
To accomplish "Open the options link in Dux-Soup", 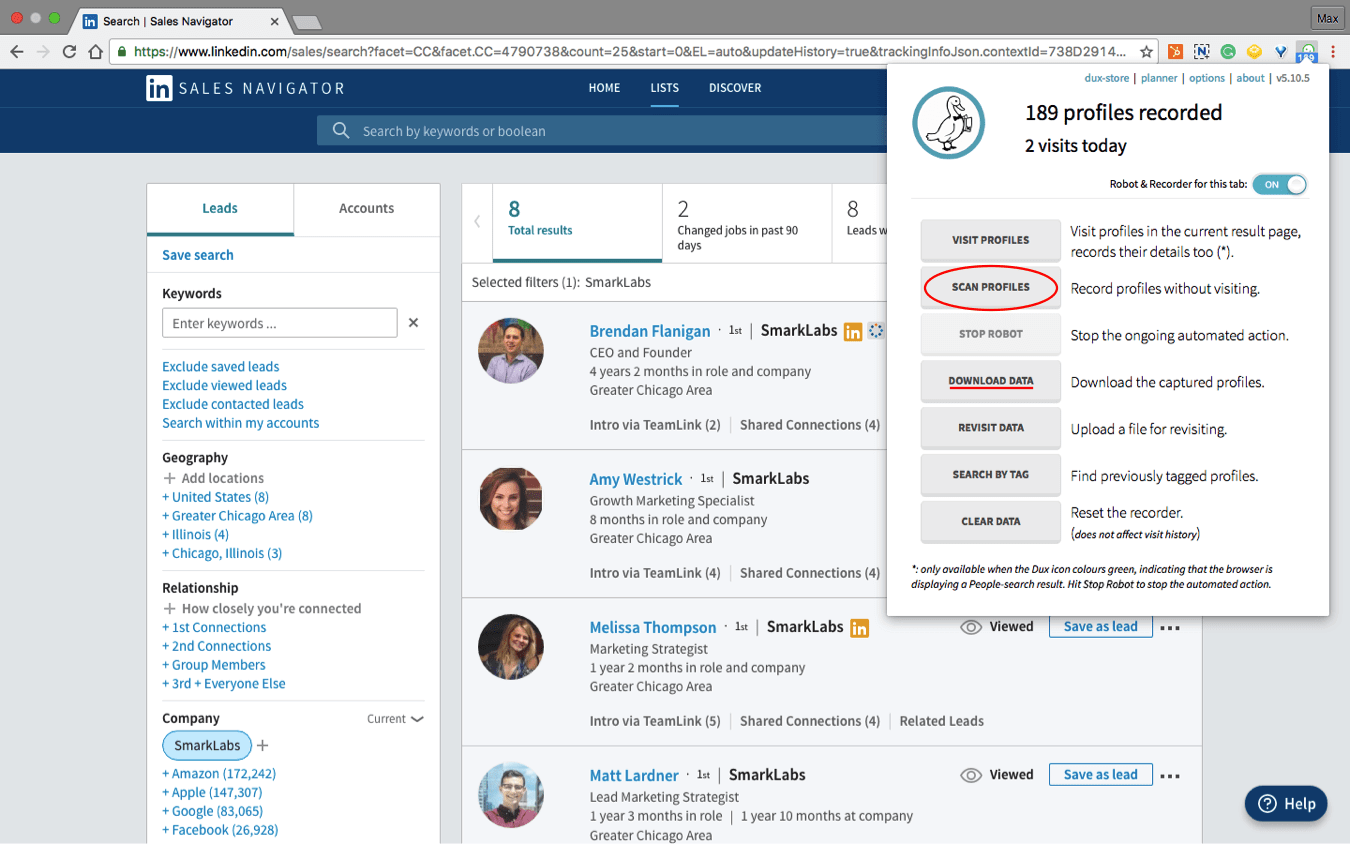I will coord(1207,78).
